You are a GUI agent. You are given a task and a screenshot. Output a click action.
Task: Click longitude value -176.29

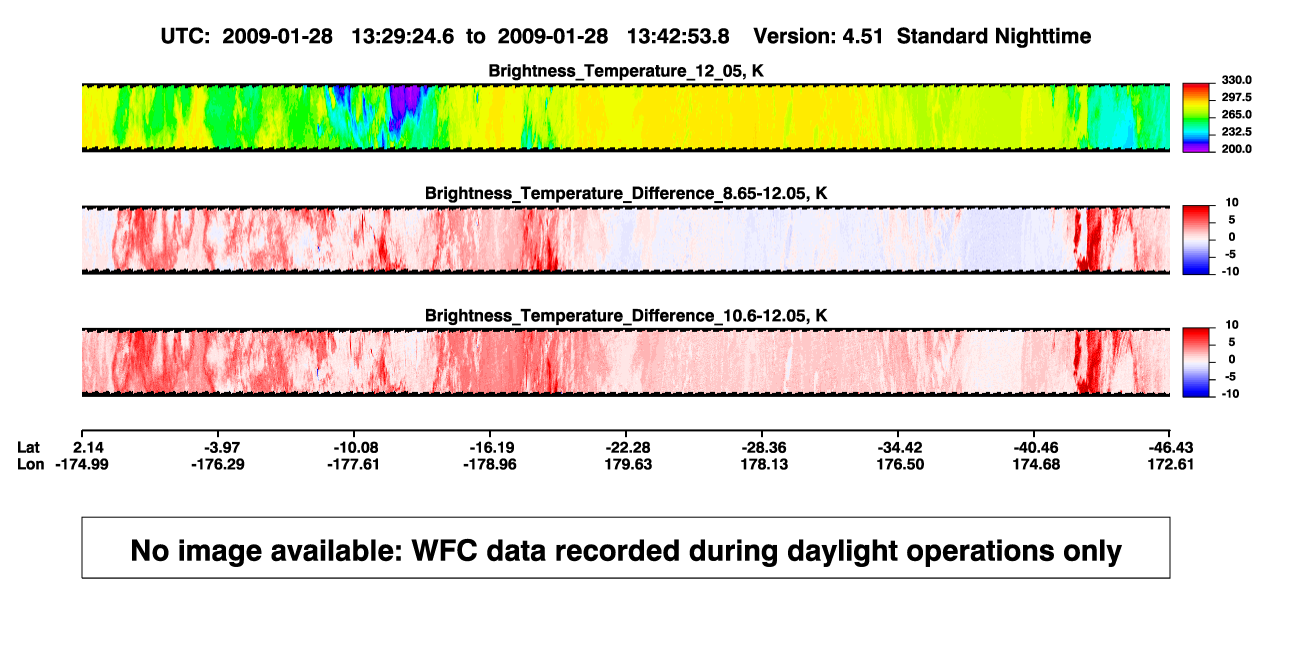tap(217, 464)
